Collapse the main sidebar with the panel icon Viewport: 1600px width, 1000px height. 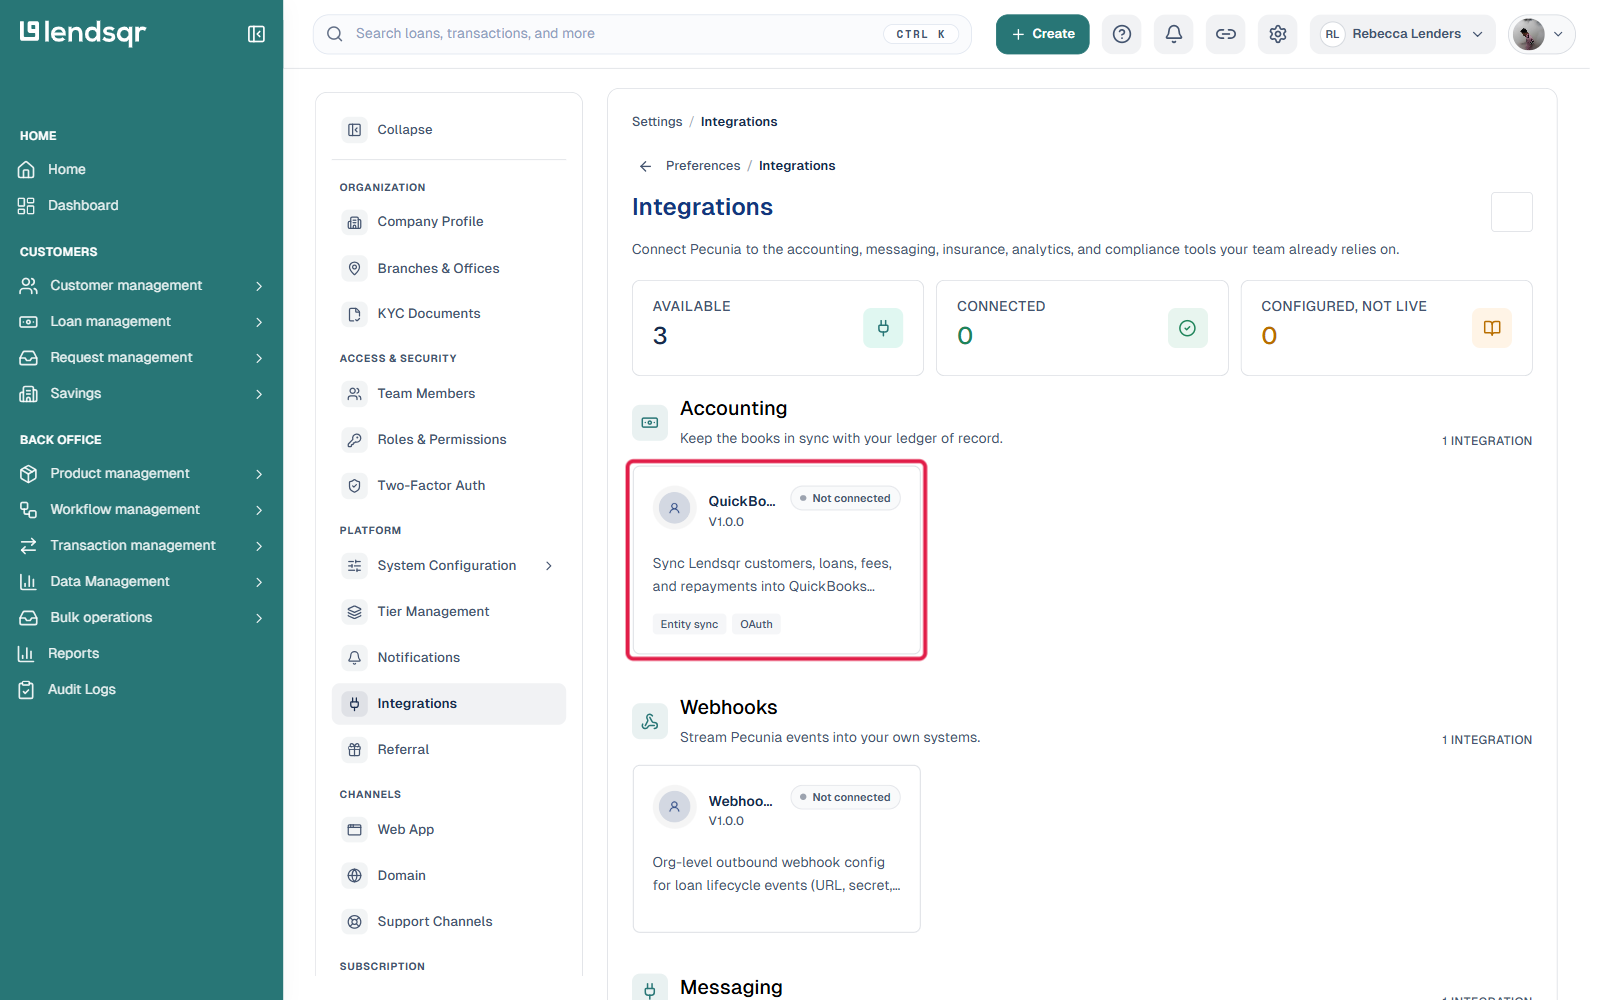point(256,34)
